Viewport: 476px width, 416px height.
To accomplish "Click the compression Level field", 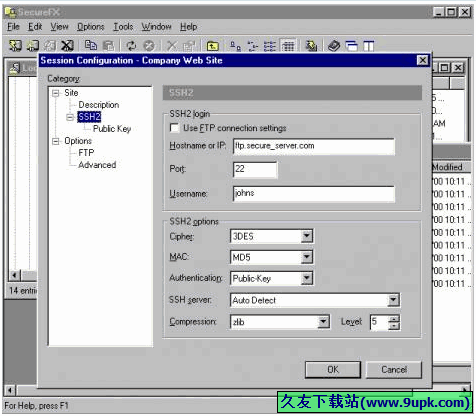I will (379, 322).
